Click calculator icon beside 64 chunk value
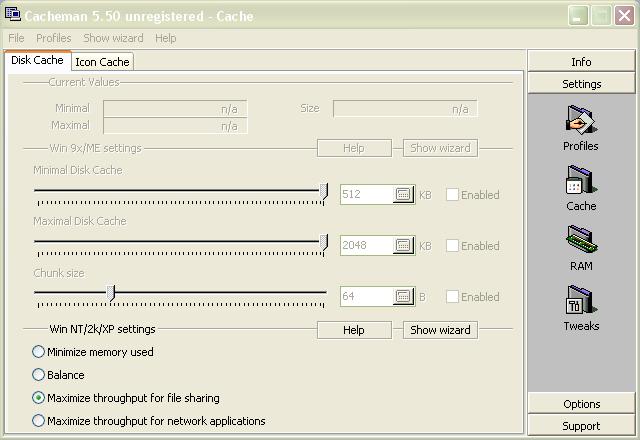This screenshot has width=640, height=440. click(403, 296)
